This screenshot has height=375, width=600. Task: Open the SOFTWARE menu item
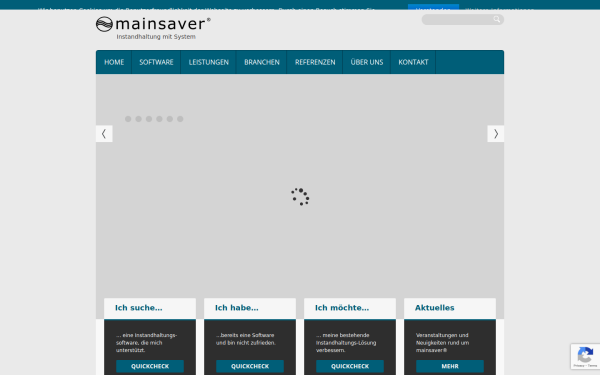click(156, 62)
